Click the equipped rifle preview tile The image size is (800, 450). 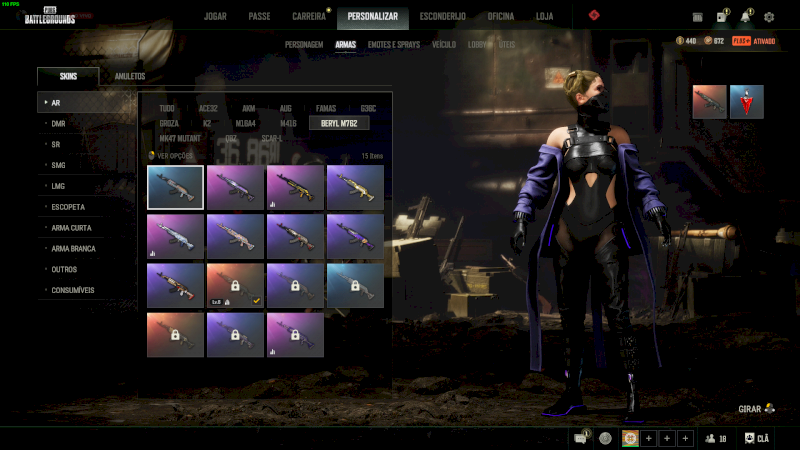click(x=709, y=102)
